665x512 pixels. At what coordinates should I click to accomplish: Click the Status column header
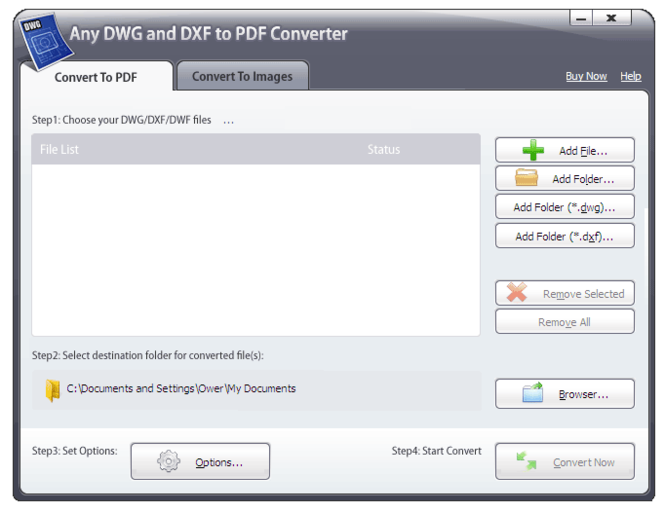(x=383, y=149)
